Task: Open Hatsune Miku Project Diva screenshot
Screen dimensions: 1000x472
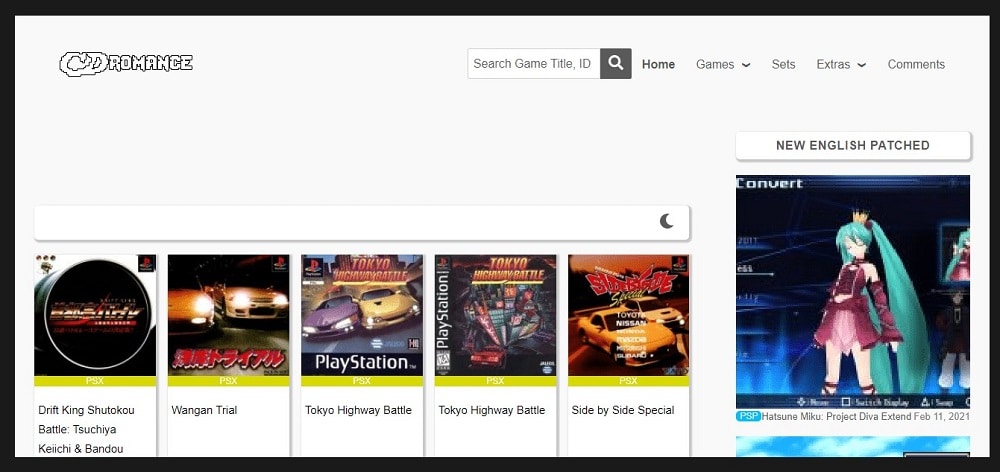Action: (x=853, y=291)
